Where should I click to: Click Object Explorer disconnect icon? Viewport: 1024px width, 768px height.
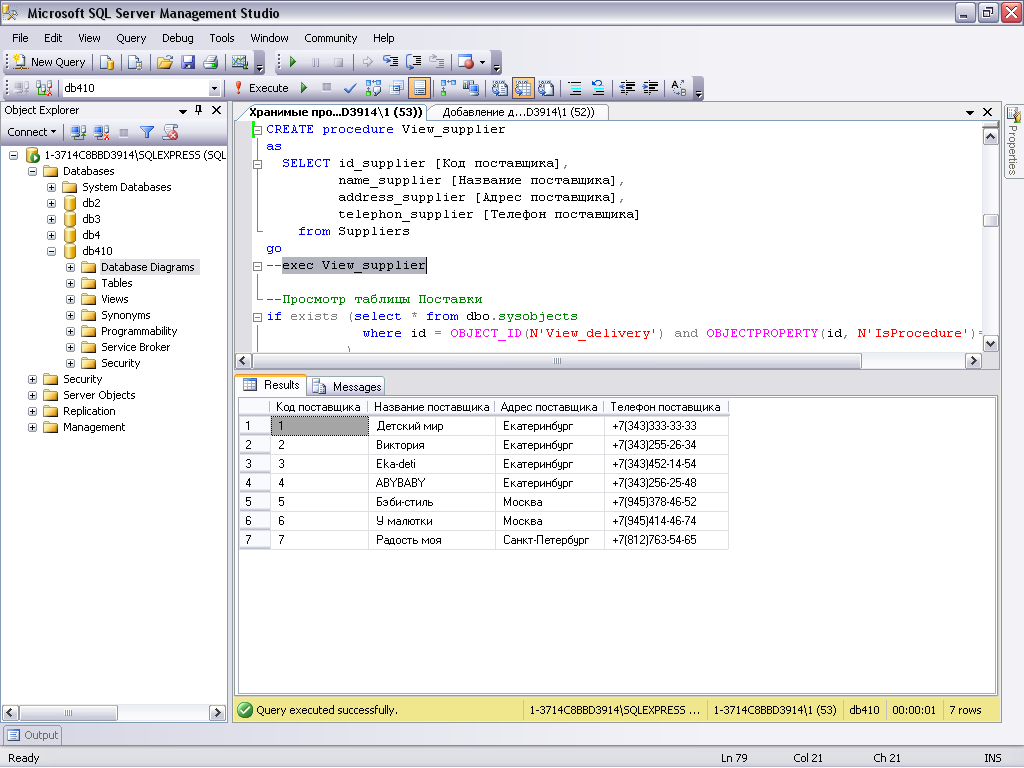(101, 133)
